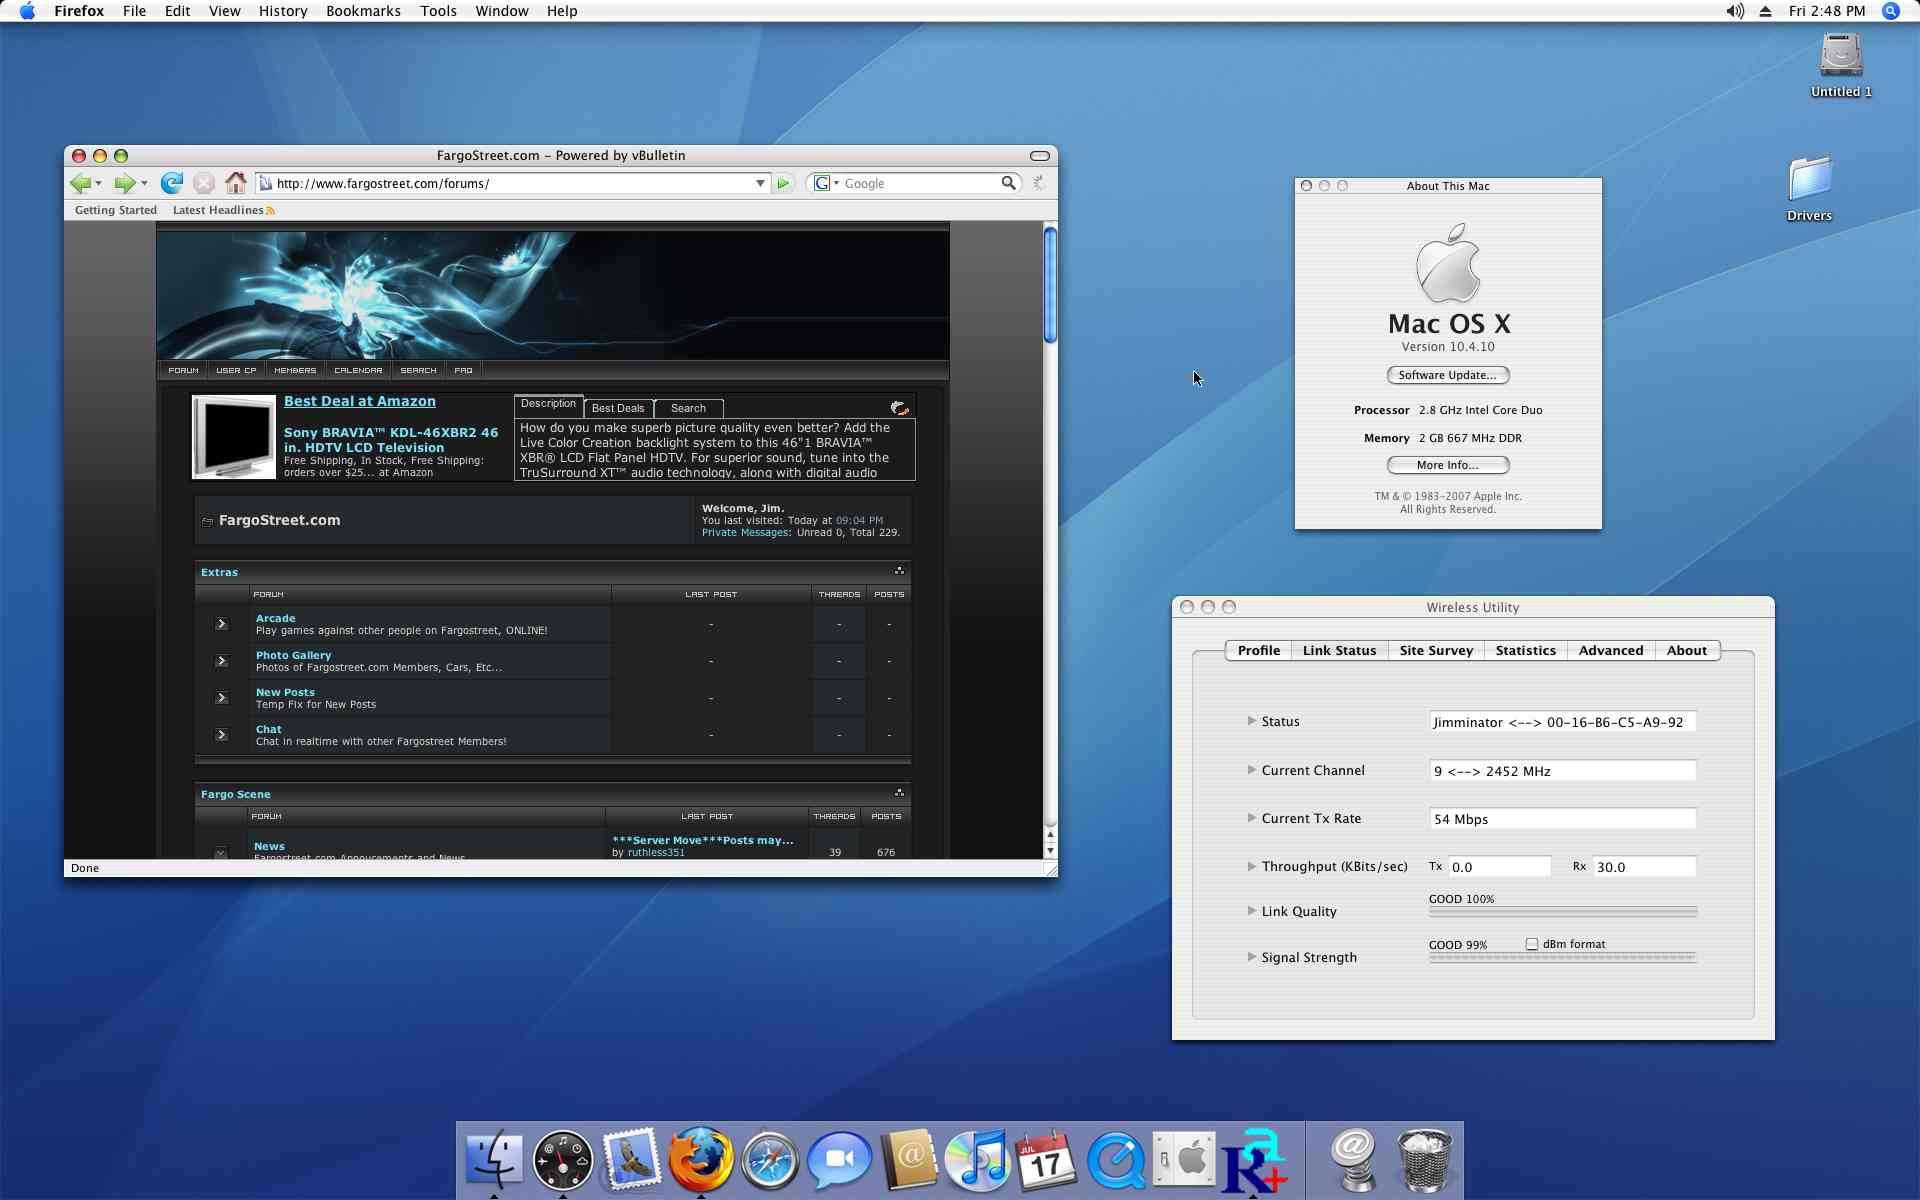Image resolution: width=1920 pixels, height=1200 pixels.
Task: Collapse the Fargo Scene forum category
Action: (899, 793)
